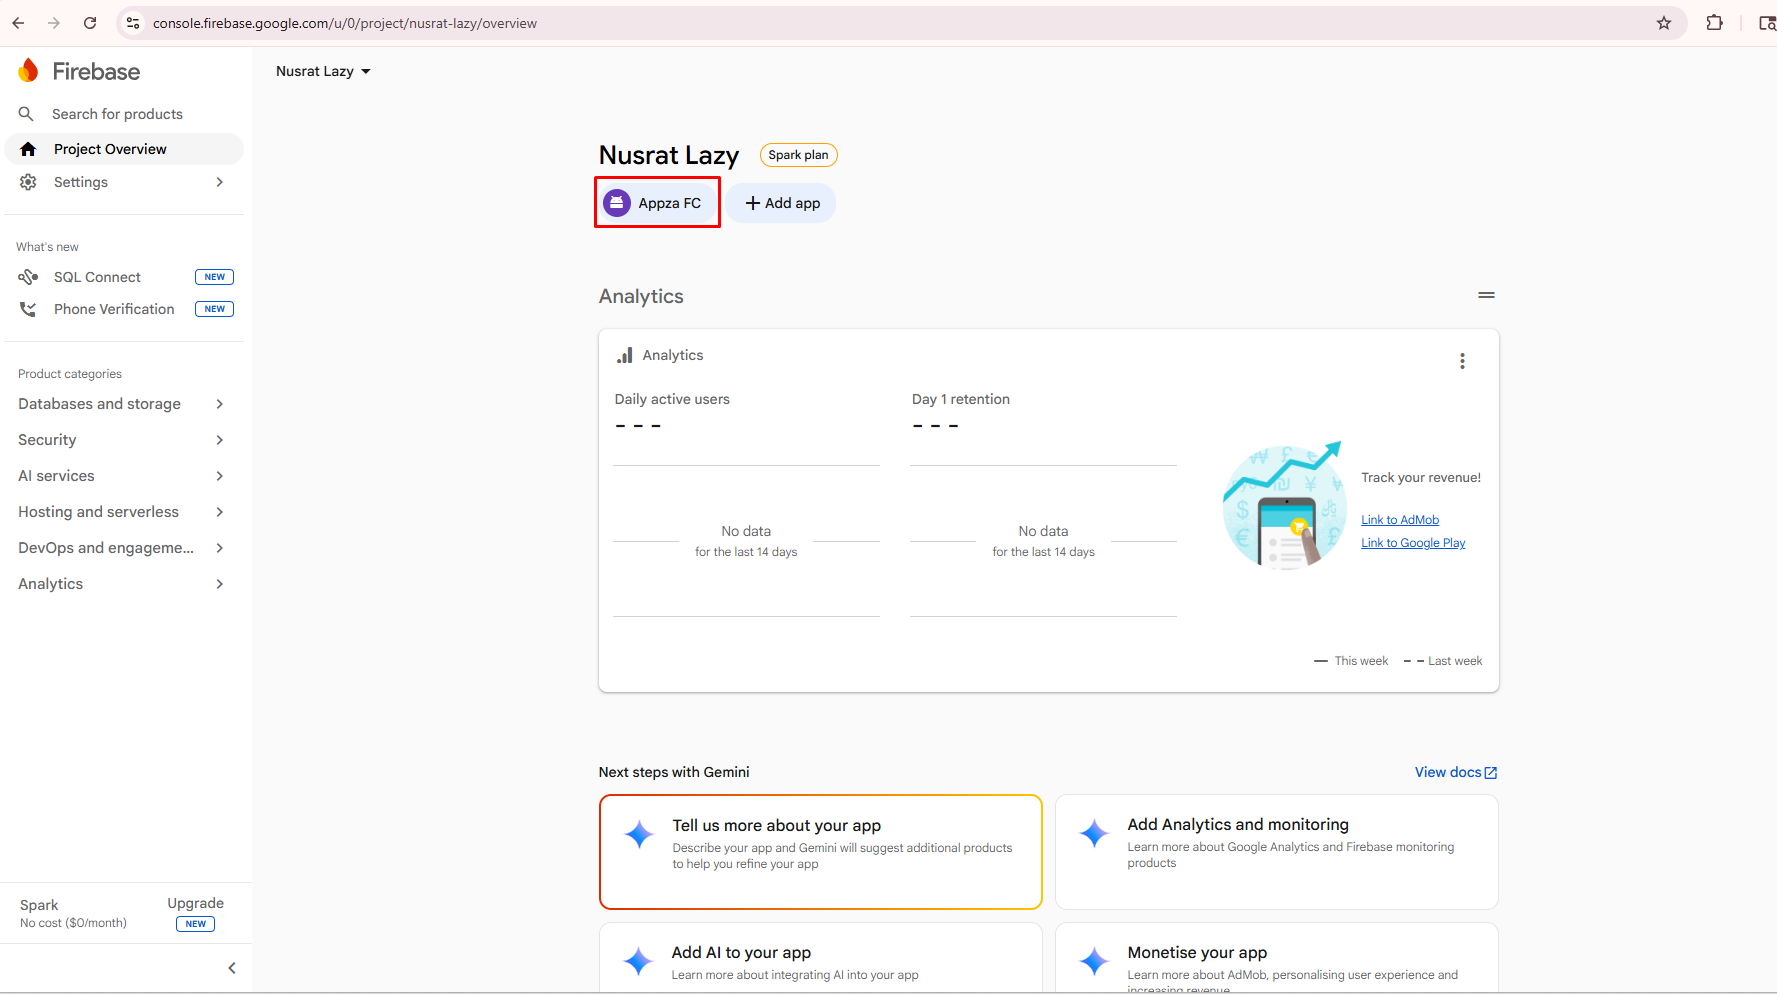Go back with the browser back arrow

[18, 23]
